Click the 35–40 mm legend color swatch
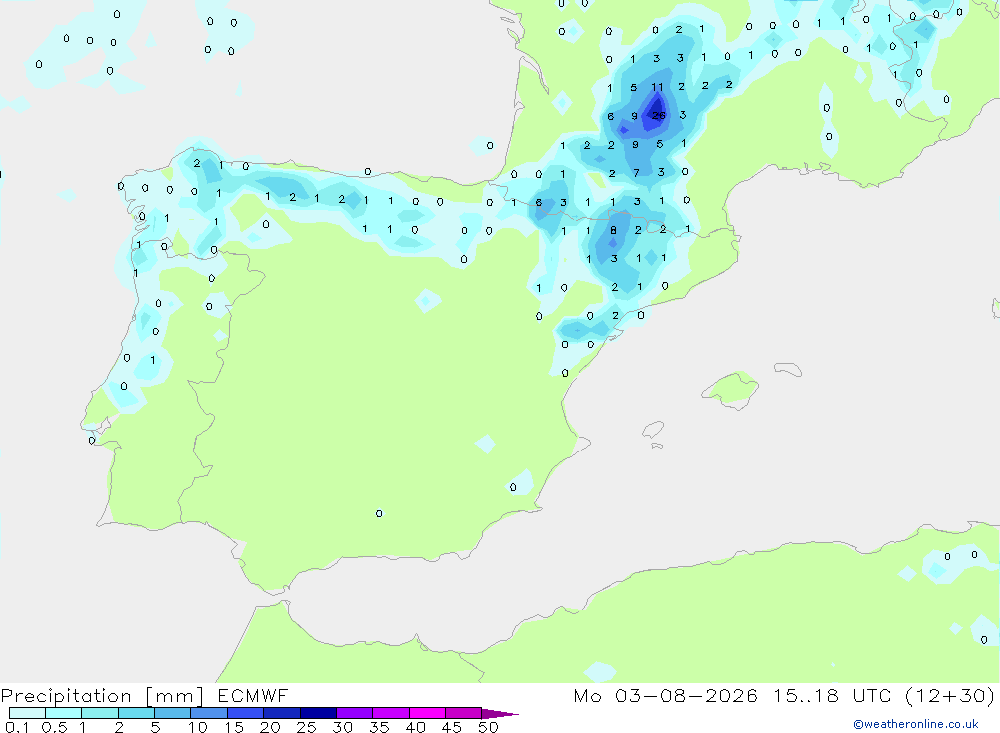Image resolution: width=1000 pixels, height=733 pixels. 391,713
